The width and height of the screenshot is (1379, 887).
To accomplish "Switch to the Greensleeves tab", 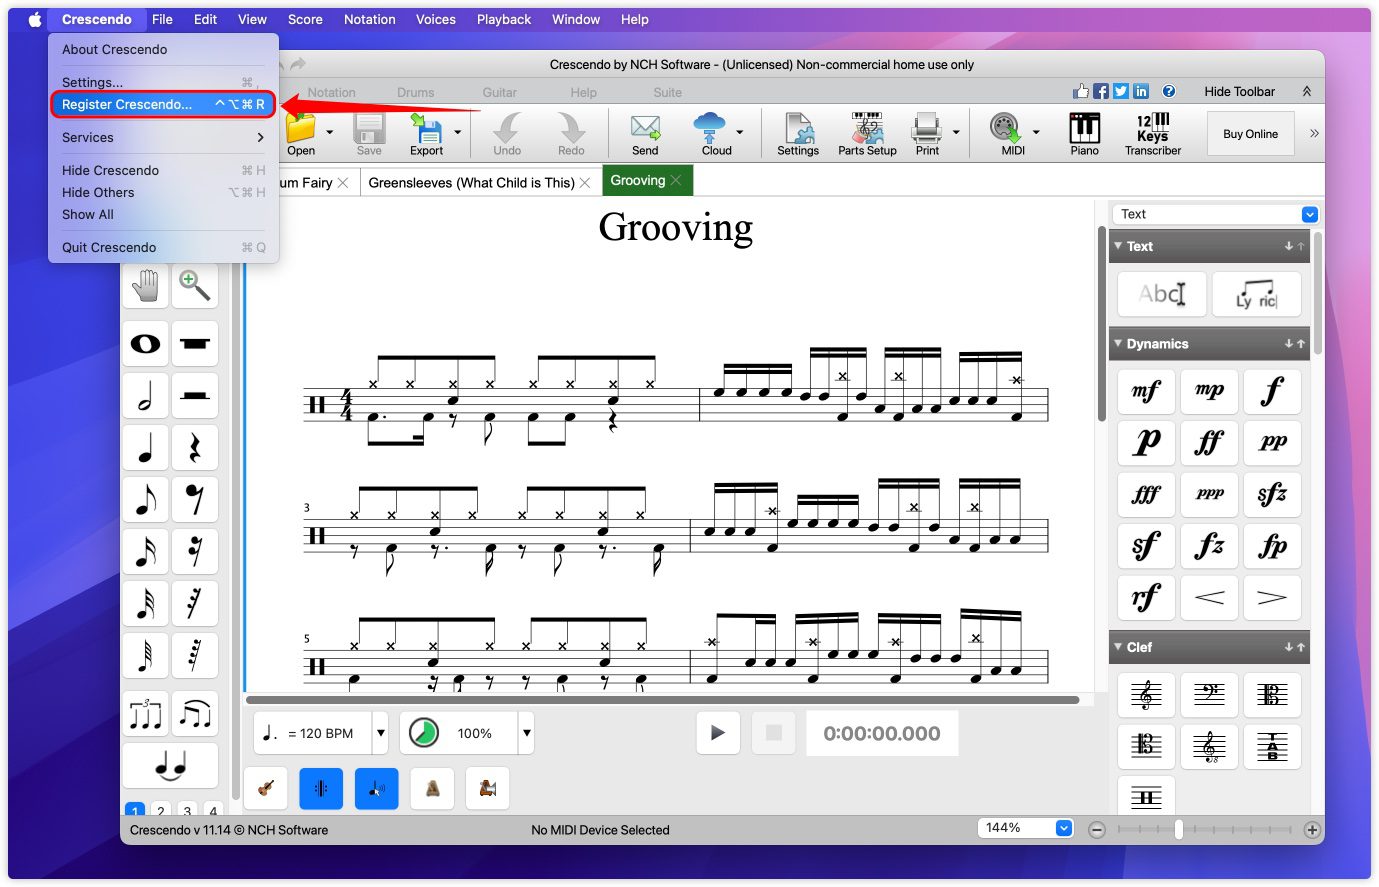I will click(471, 182).
